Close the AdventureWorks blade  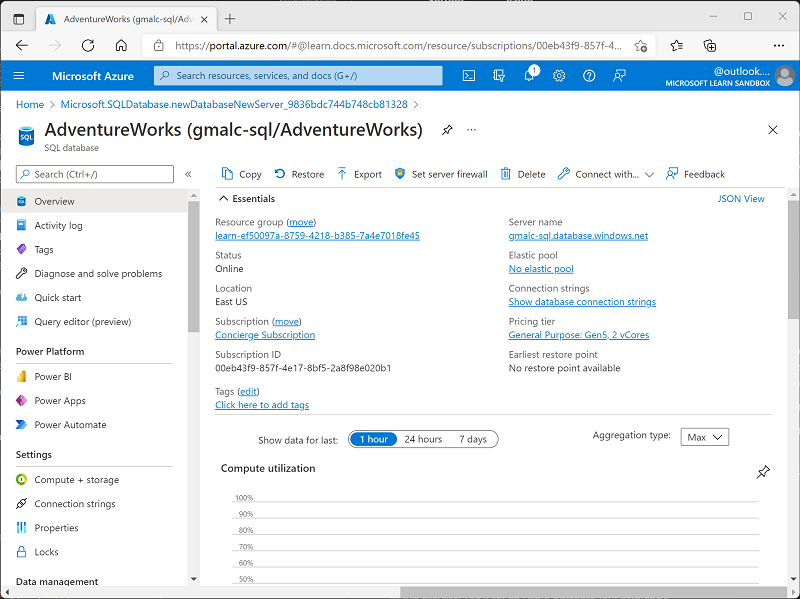point(772,130)
